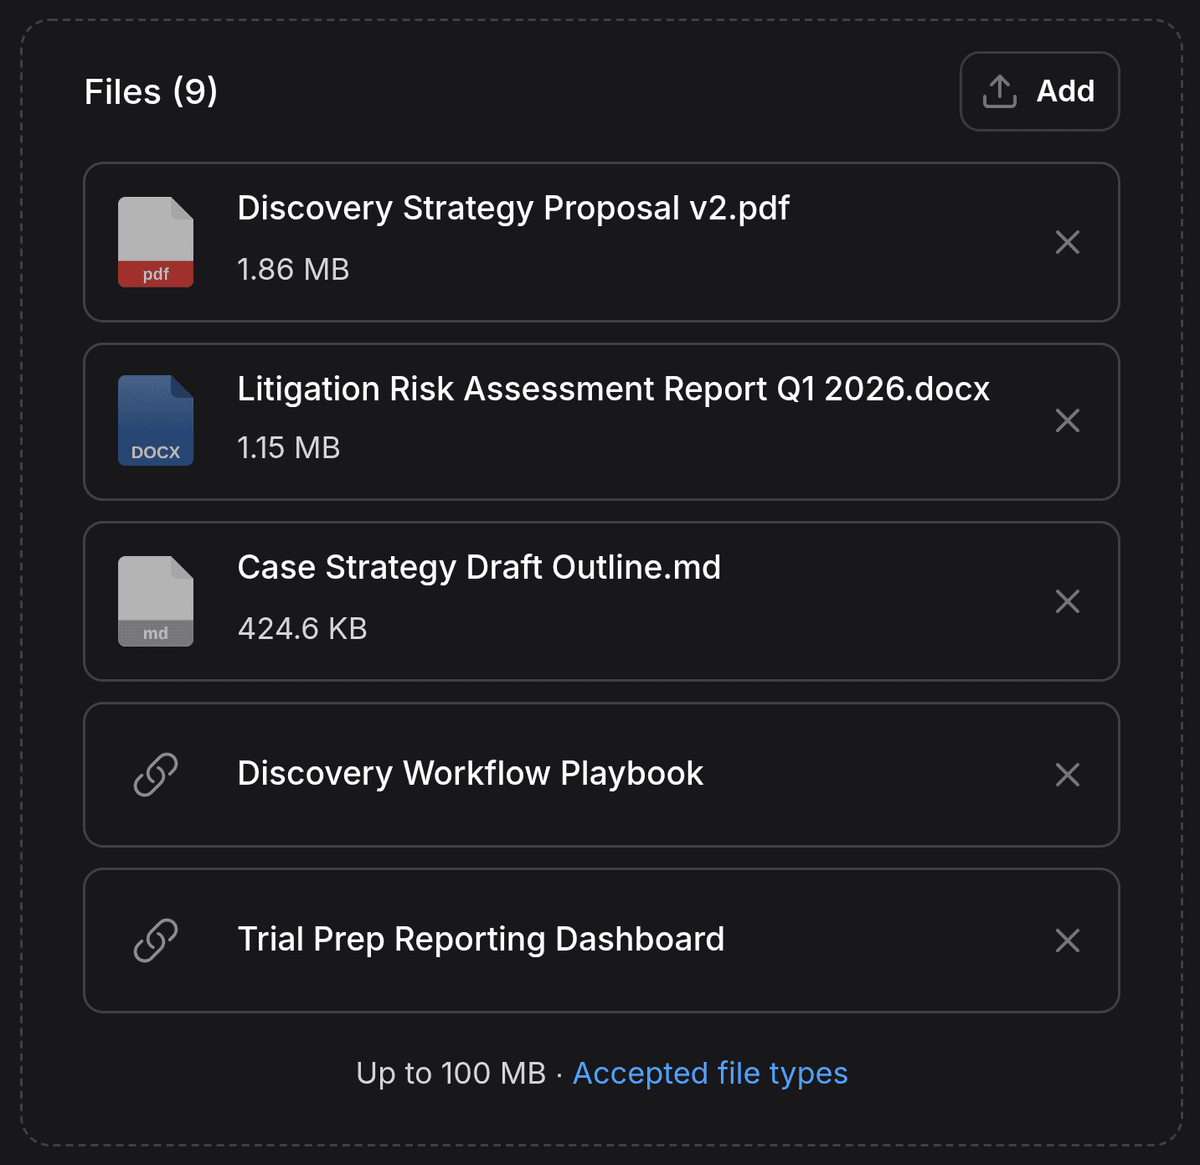Open Discovery Strategy Proposal v2.pdf
This screenshot has height=1165, width=1200.
pyautogui.click(x=513, y=208)
